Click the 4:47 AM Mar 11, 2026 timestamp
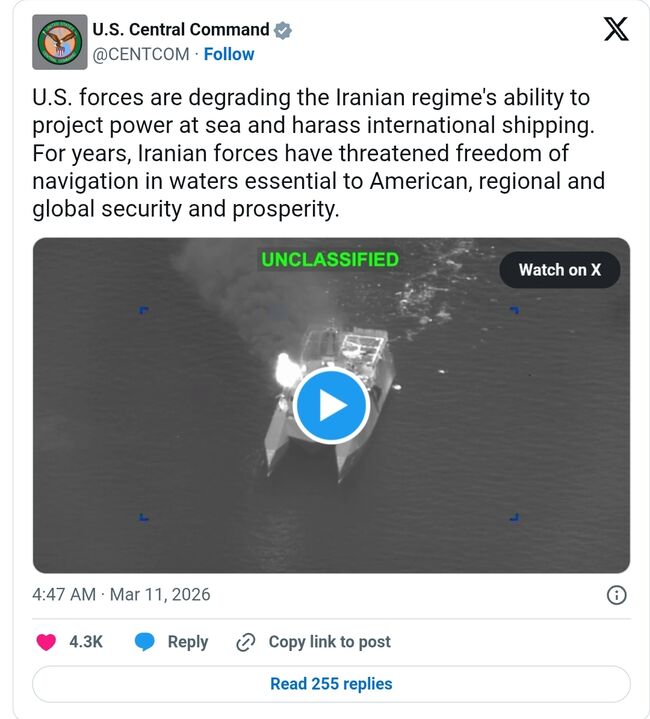650x719 pixels. (x=121, y=594)
